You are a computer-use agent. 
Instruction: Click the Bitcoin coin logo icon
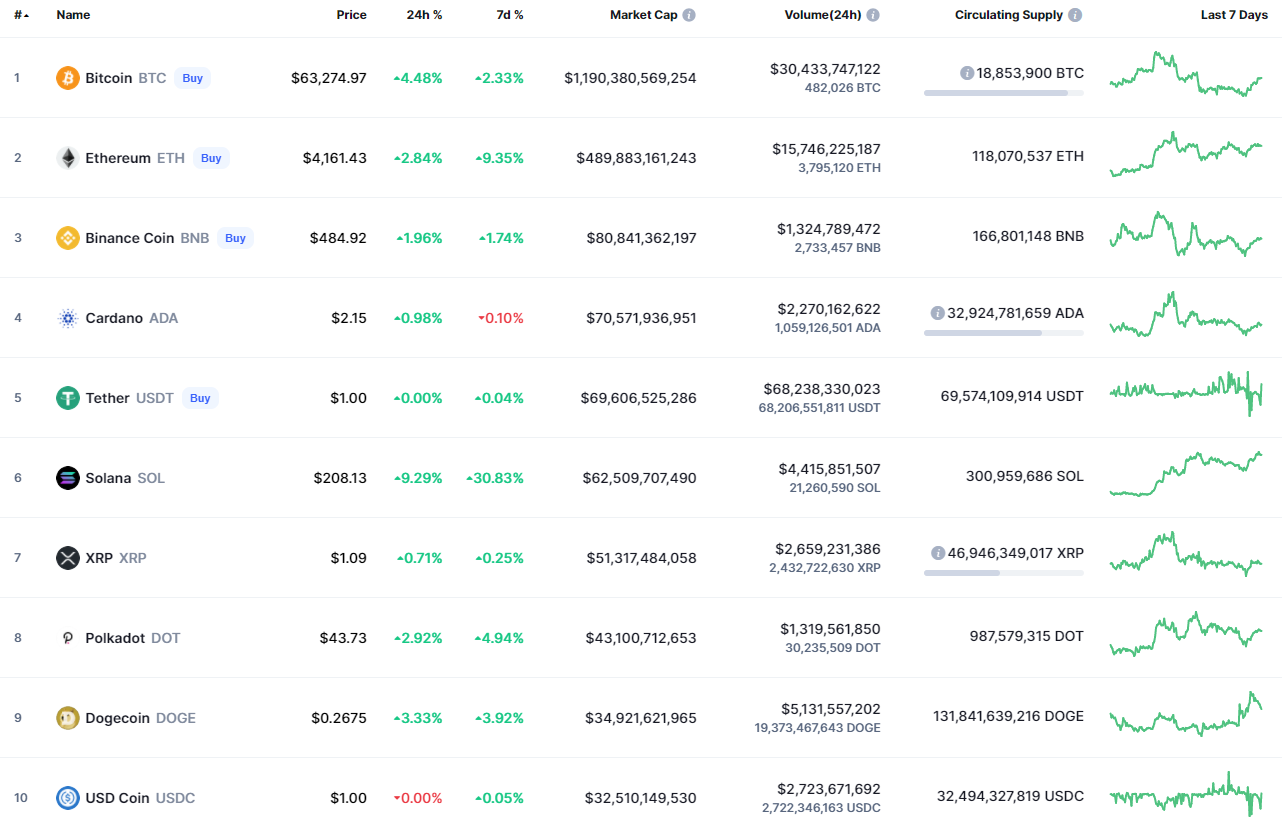68,78
